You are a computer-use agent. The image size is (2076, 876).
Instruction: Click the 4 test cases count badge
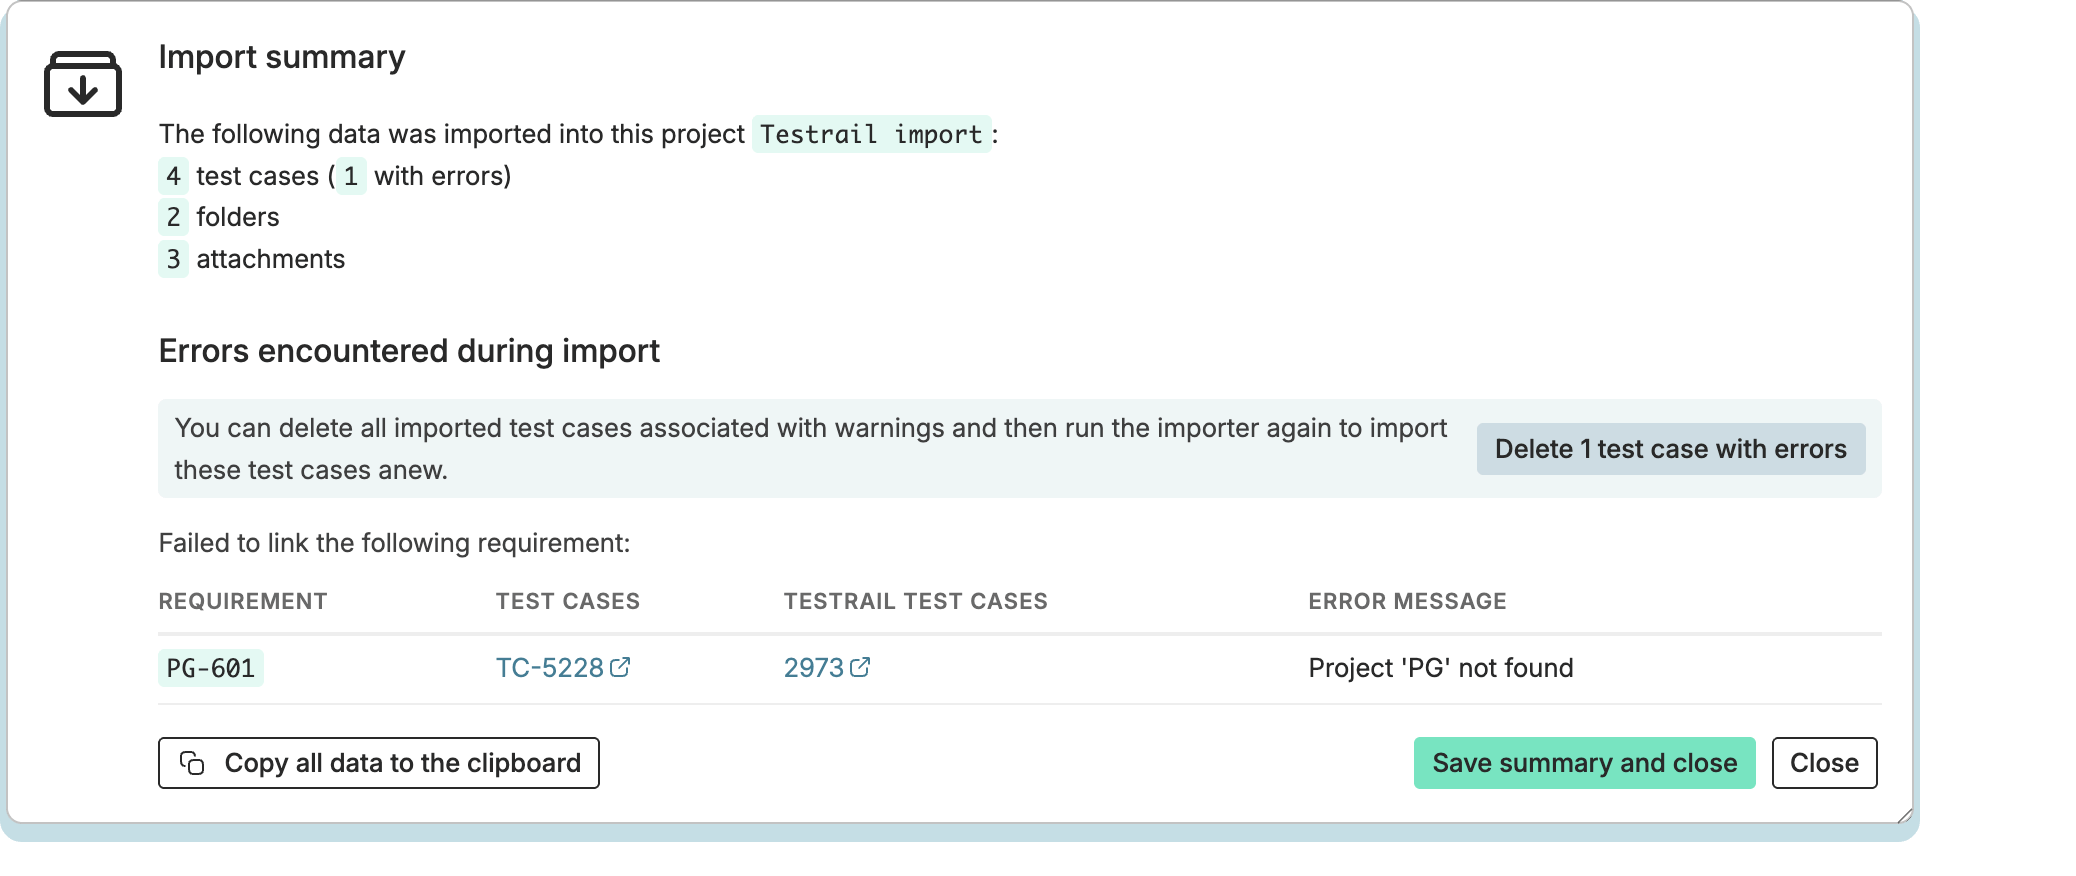pos(173,176)
